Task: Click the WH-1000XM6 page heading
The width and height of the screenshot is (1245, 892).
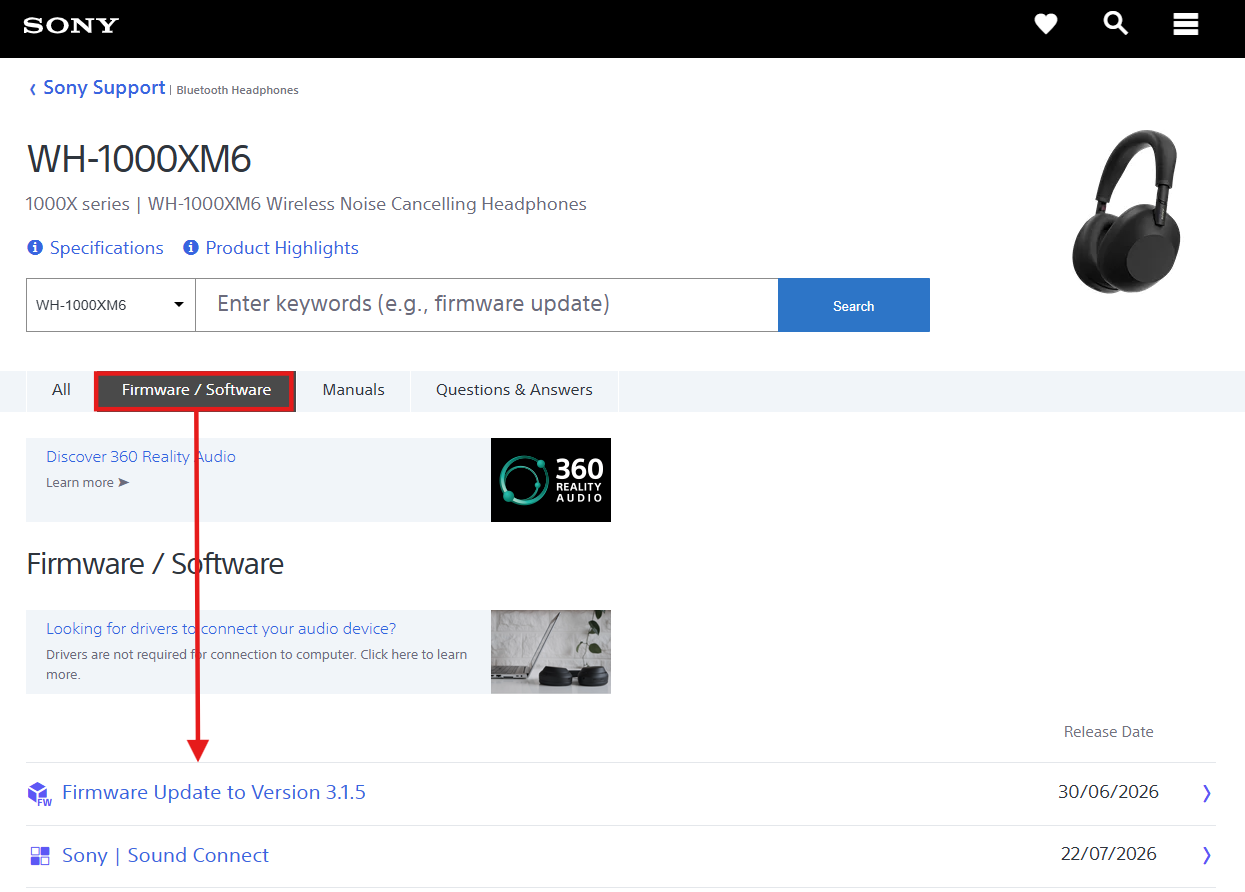Action: pyautogui.click(x=139, y=160)
